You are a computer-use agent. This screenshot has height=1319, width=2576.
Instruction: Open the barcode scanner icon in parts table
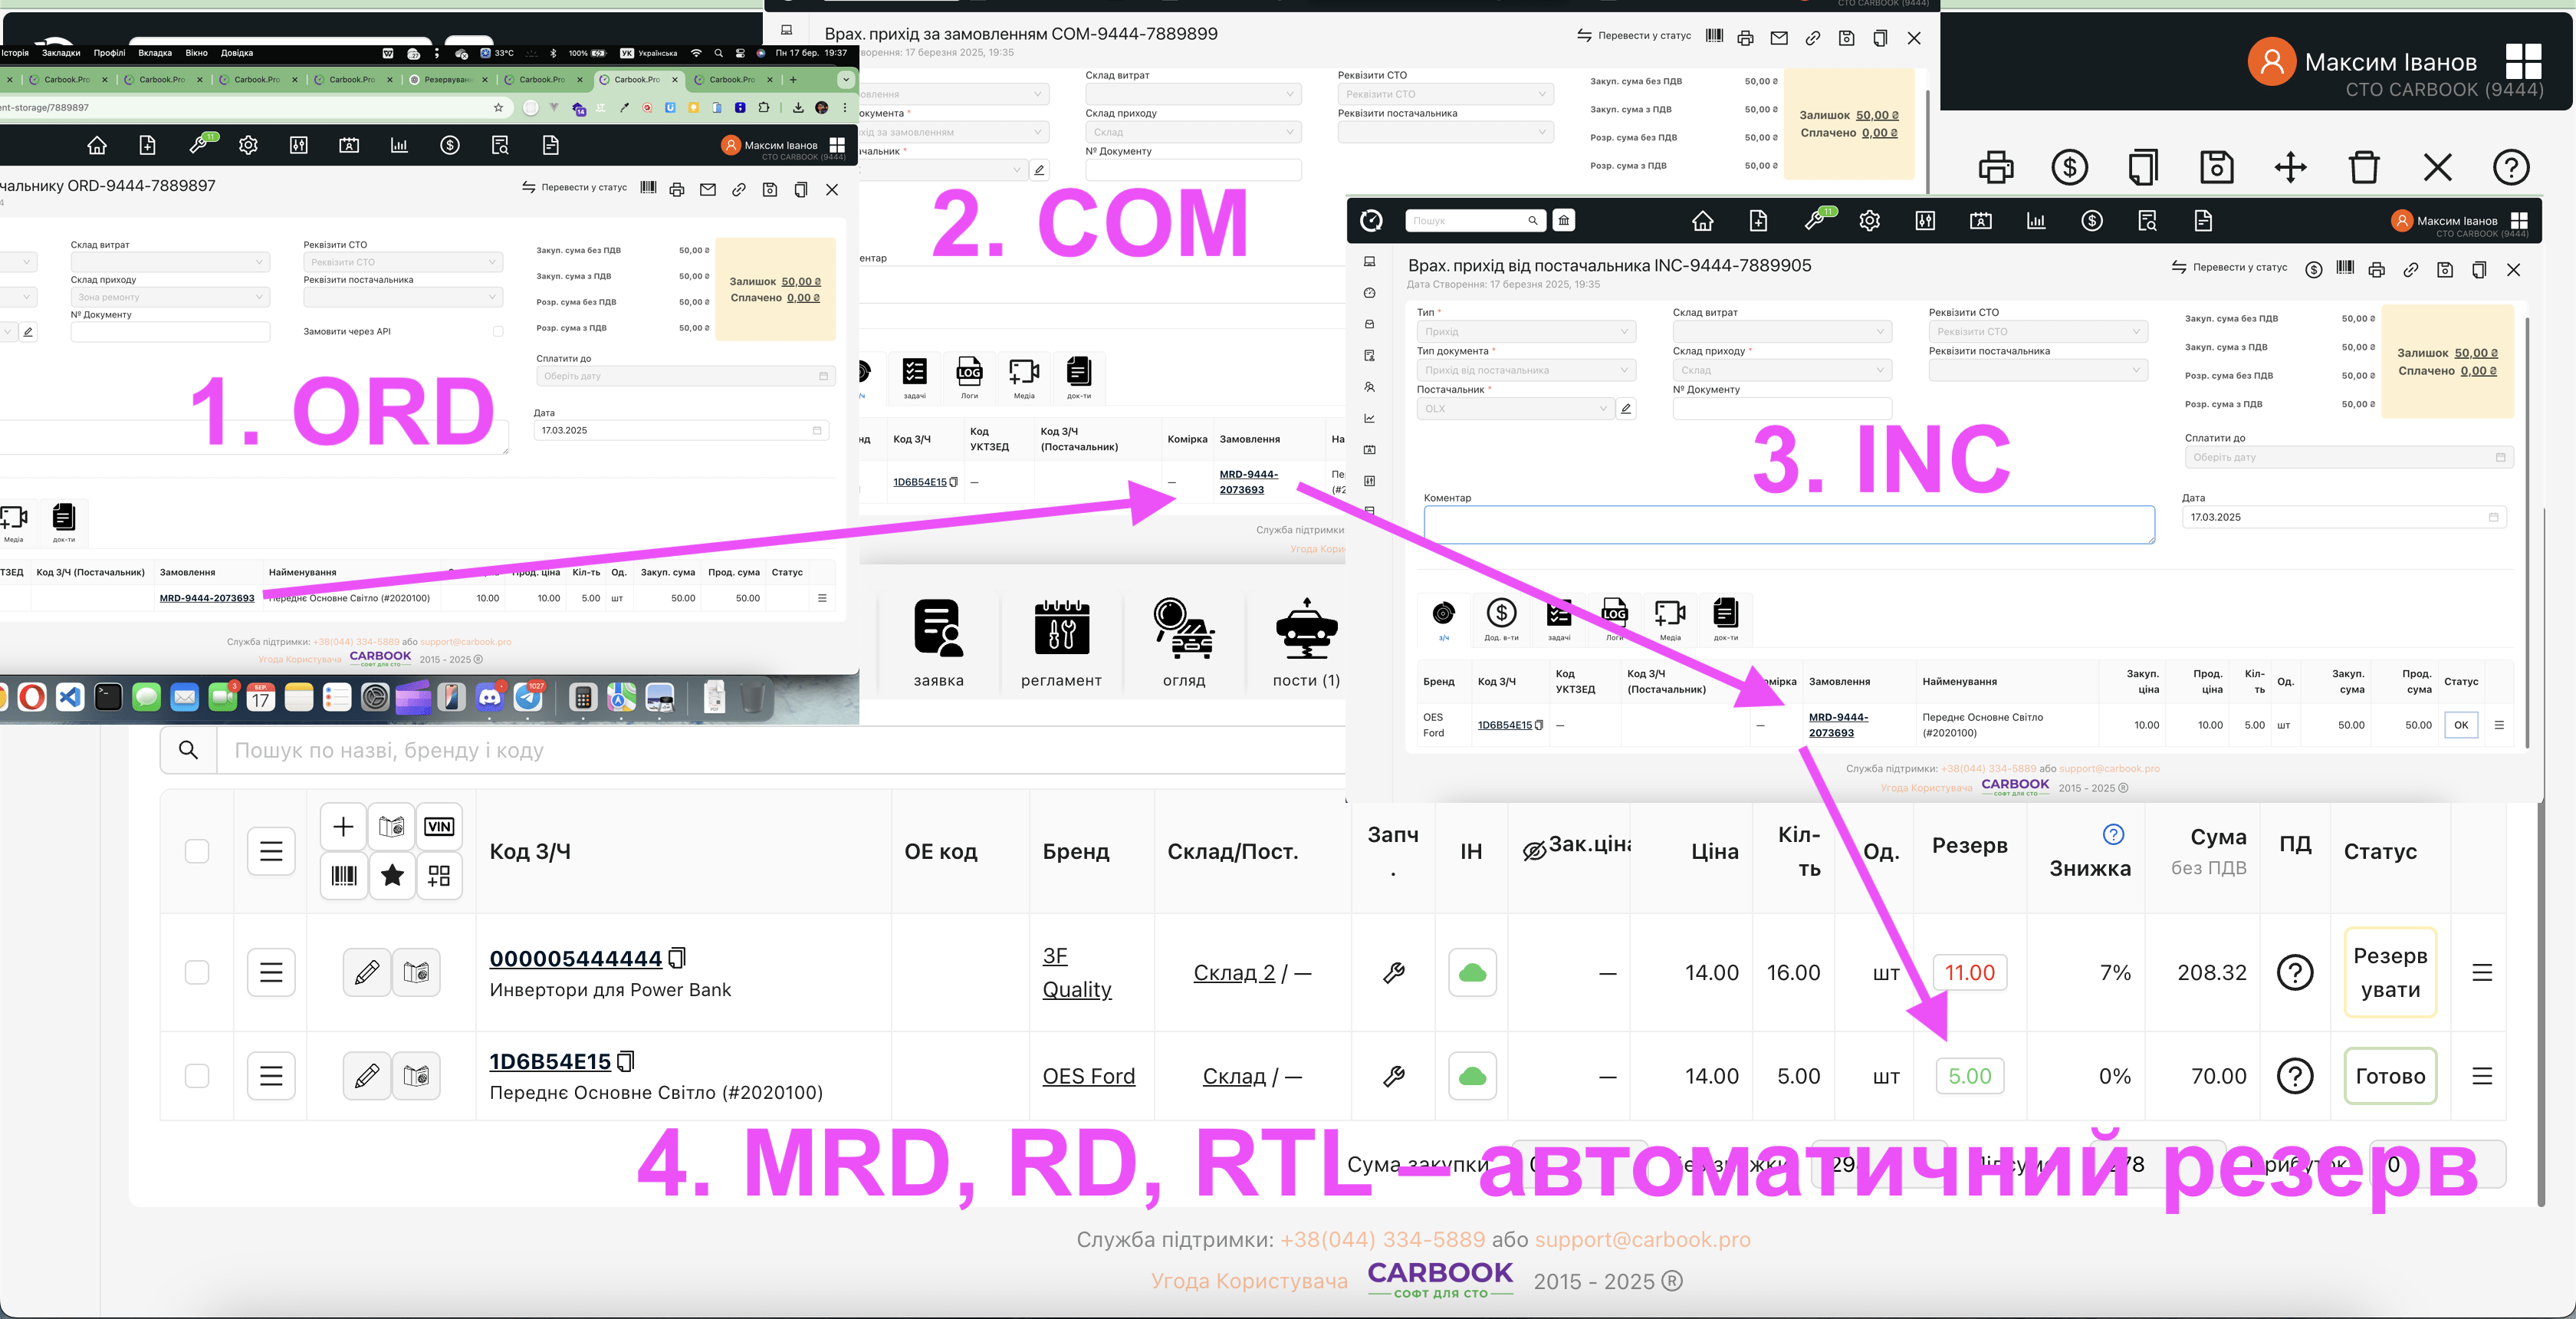click(343, 876)
